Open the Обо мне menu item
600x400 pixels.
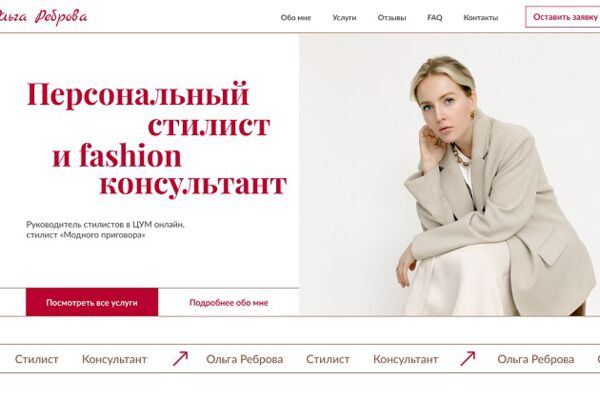[296, 18]
